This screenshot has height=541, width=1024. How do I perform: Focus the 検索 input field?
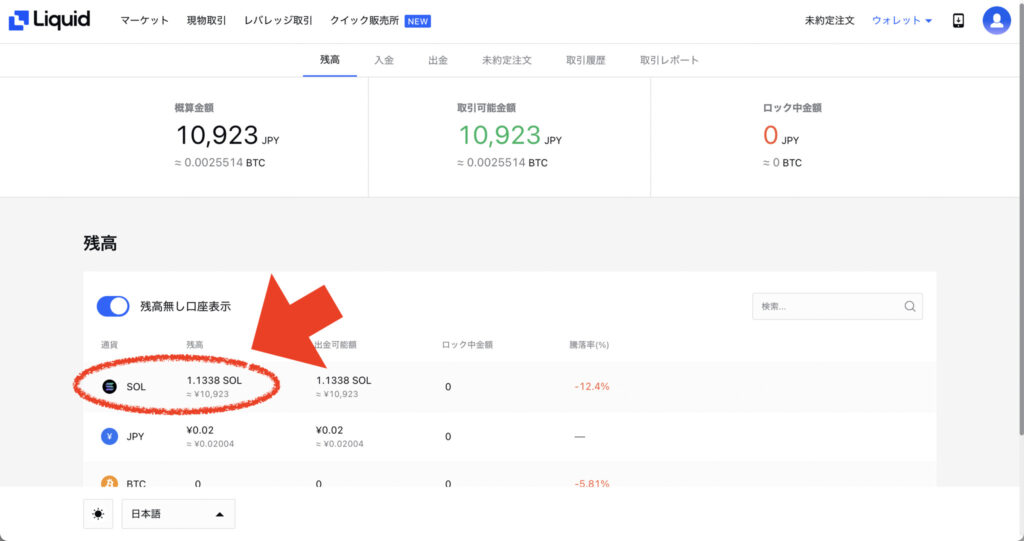837,306
